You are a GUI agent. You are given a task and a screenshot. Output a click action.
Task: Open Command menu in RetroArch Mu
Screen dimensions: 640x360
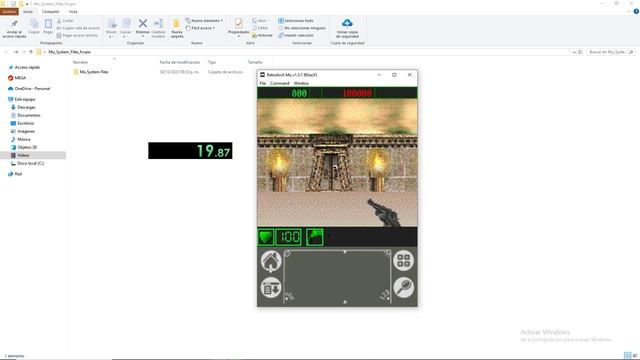pyautogui.click(x=280, y=83)
